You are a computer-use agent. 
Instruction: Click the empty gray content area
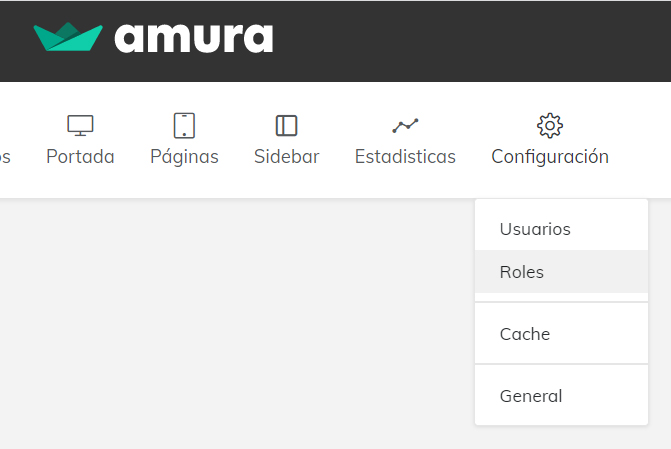(x=230, y=320)
